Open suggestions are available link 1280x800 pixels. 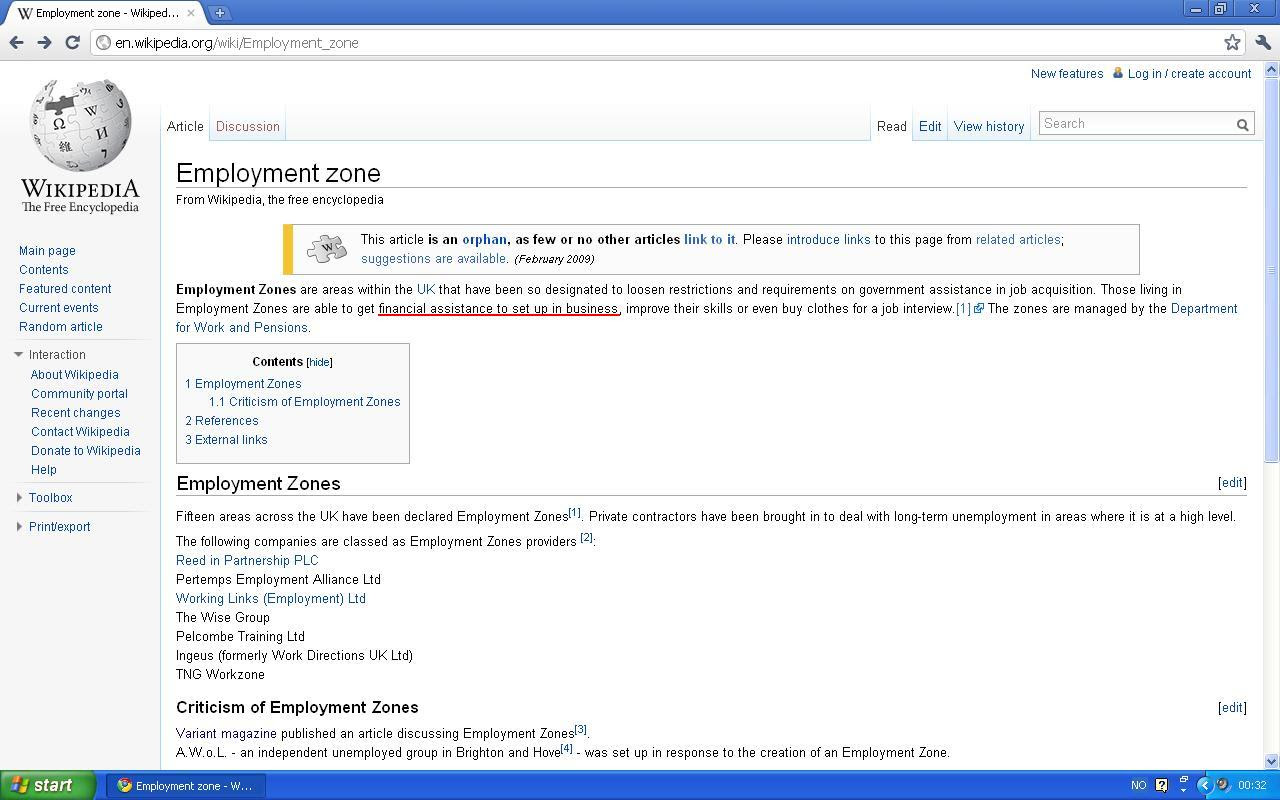coord(434,258)
